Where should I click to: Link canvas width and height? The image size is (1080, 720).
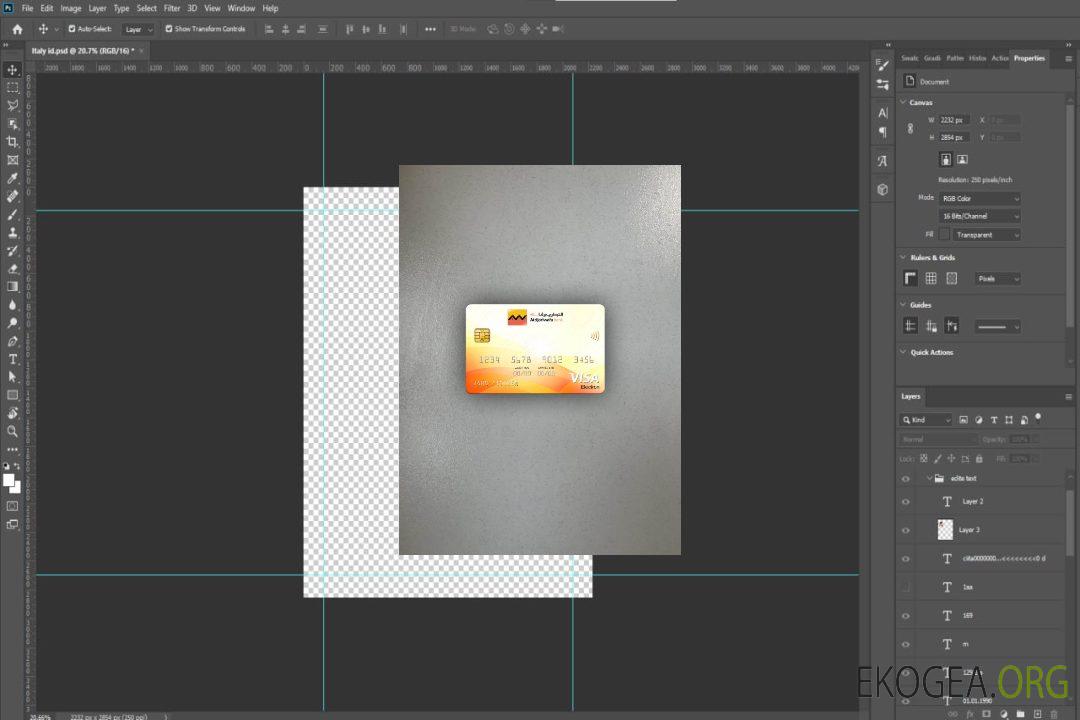click(910, 128)
